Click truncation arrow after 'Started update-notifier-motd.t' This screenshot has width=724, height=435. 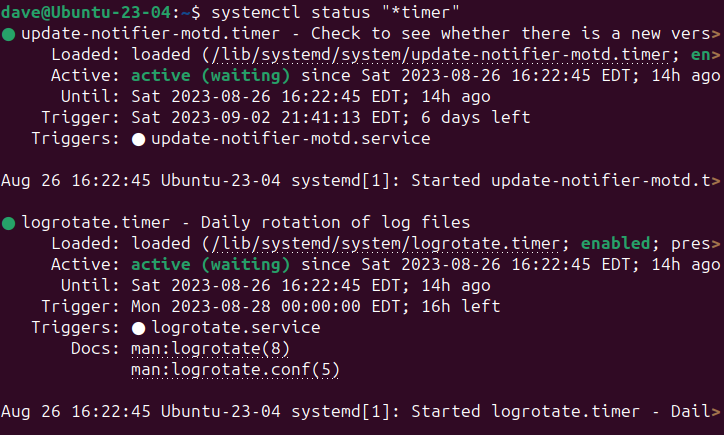click(716, 181)
